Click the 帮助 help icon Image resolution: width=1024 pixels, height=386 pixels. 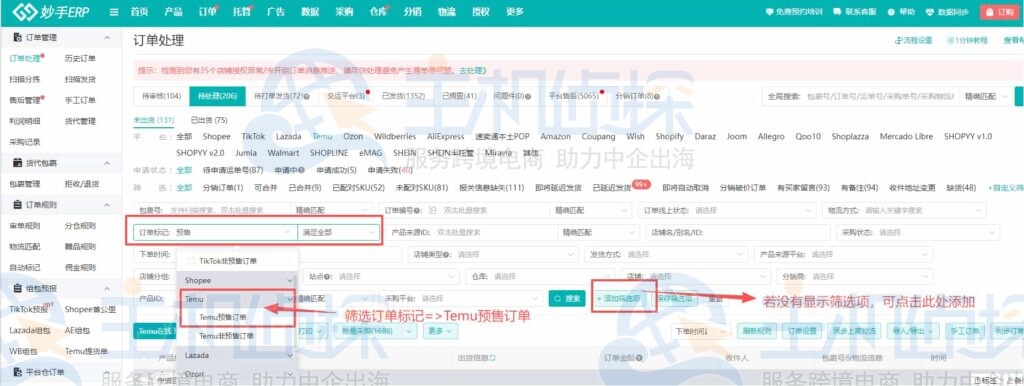[902, 12]
